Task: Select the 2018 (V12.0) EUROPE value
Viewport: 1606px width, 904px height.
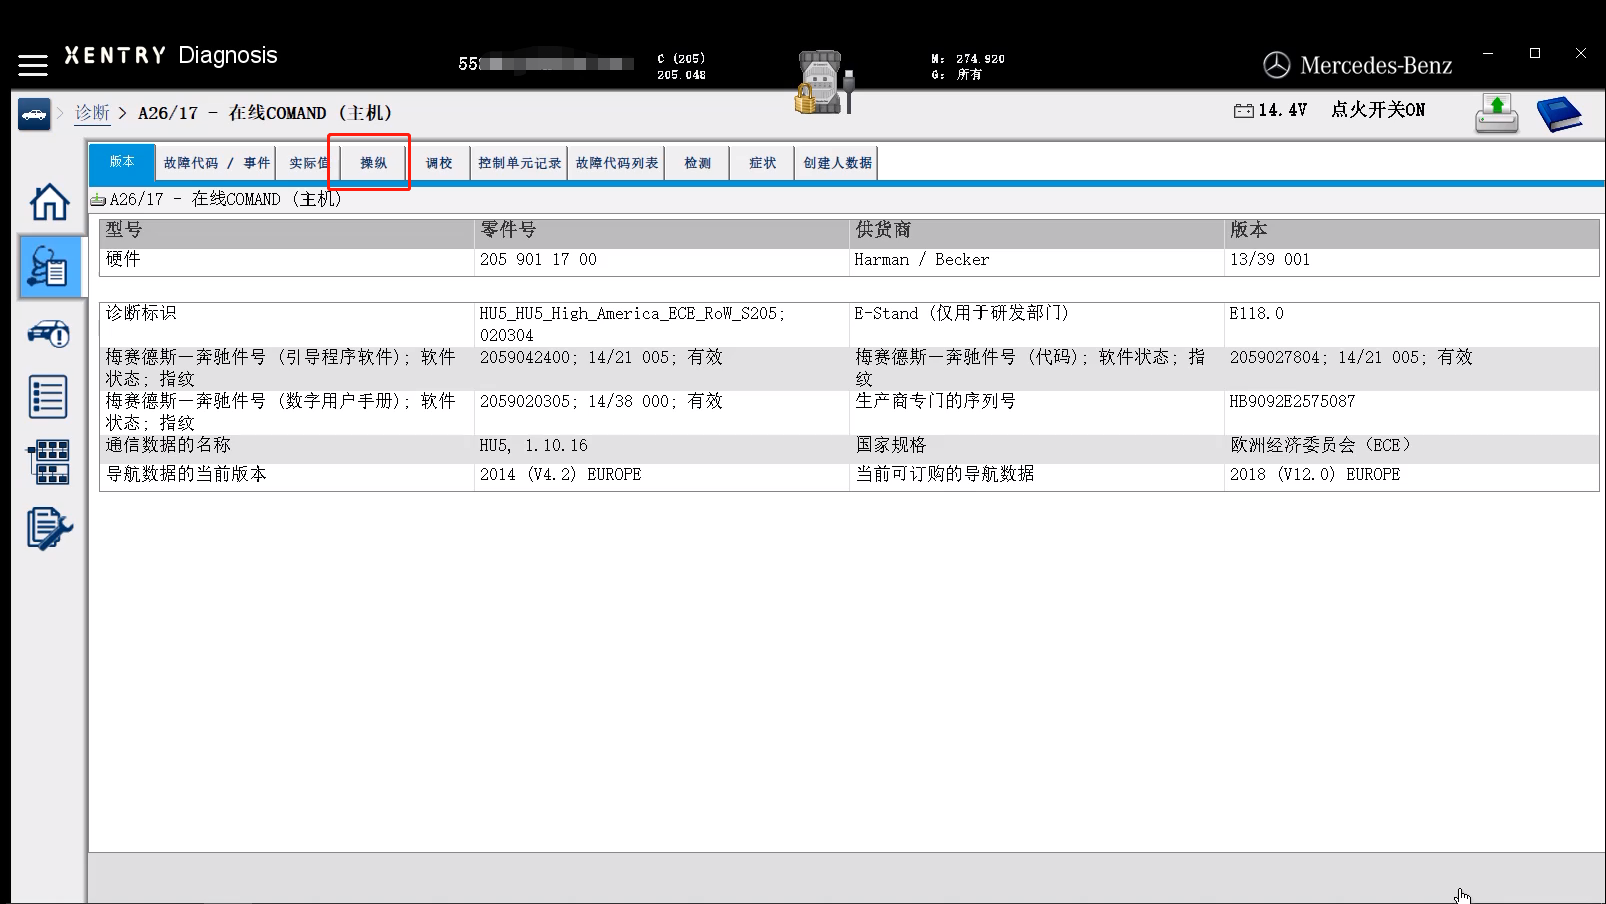Action: click(x=1315, y=475)
